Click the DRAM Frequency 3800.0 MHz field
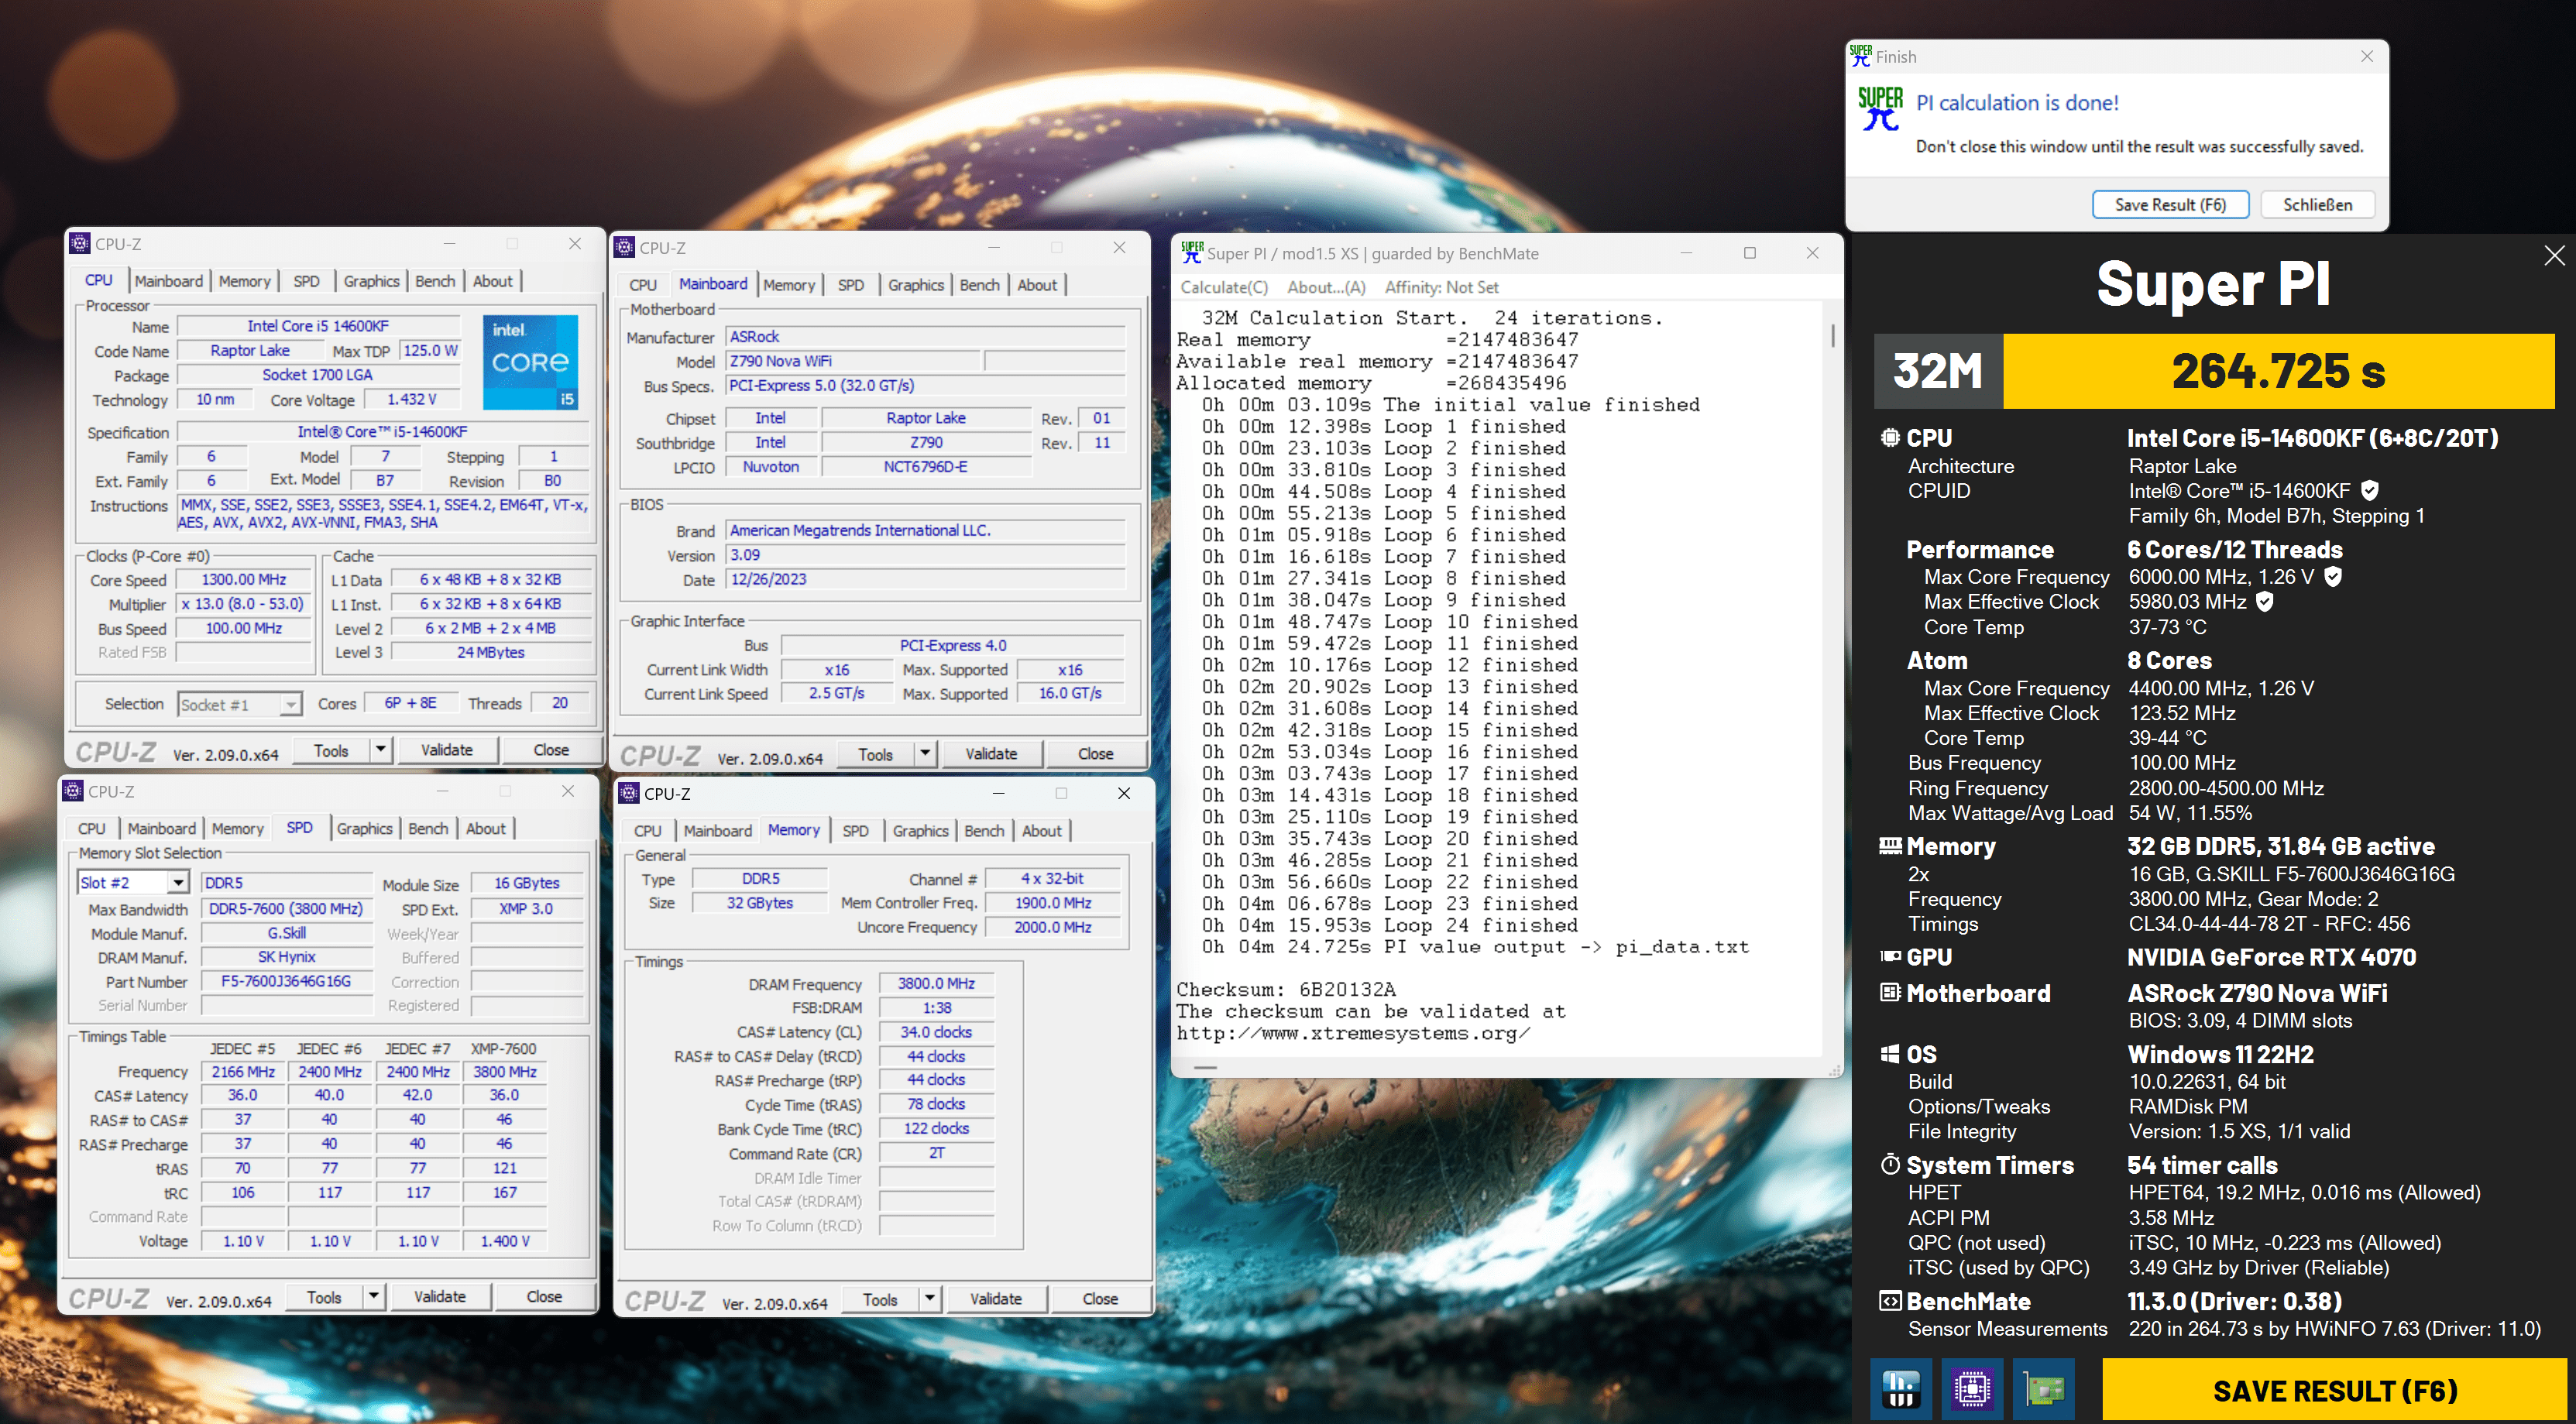2576x1424 pixels. 936,983
